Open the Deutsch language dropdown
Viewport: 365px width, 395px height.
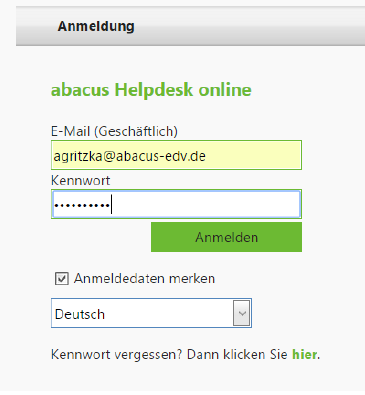click(151, 313)
